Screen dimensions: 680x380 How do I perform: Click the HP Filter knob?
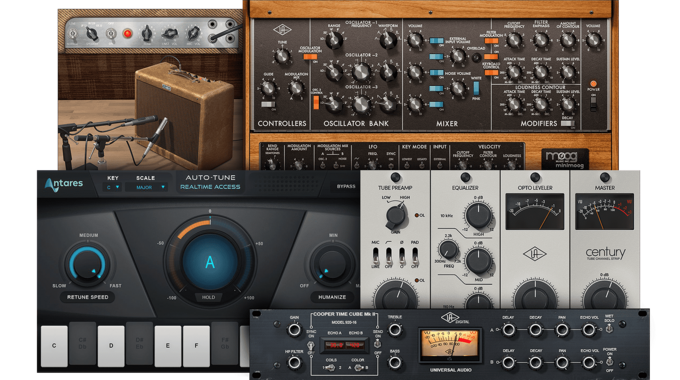294,363
